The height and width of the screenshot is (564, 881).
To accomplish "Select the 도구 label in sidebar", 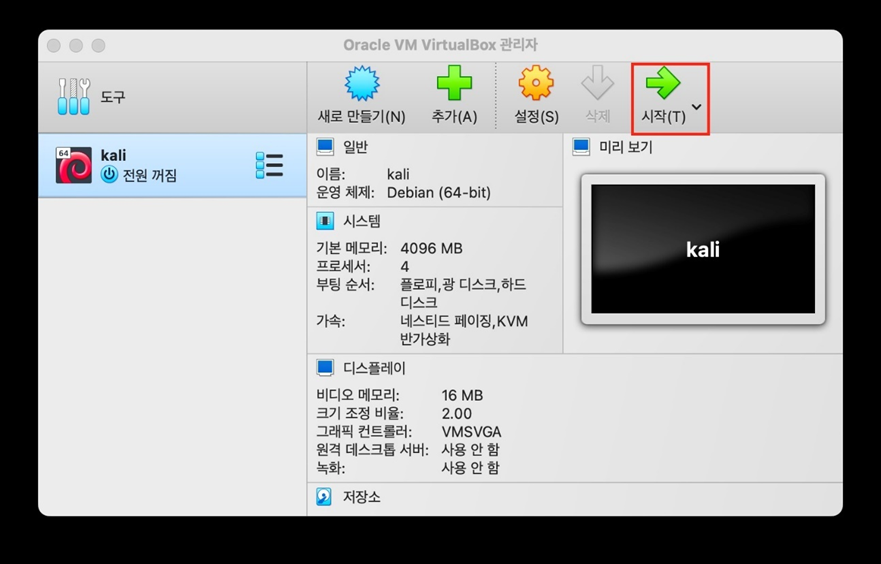I will click(x=112, y=97).
